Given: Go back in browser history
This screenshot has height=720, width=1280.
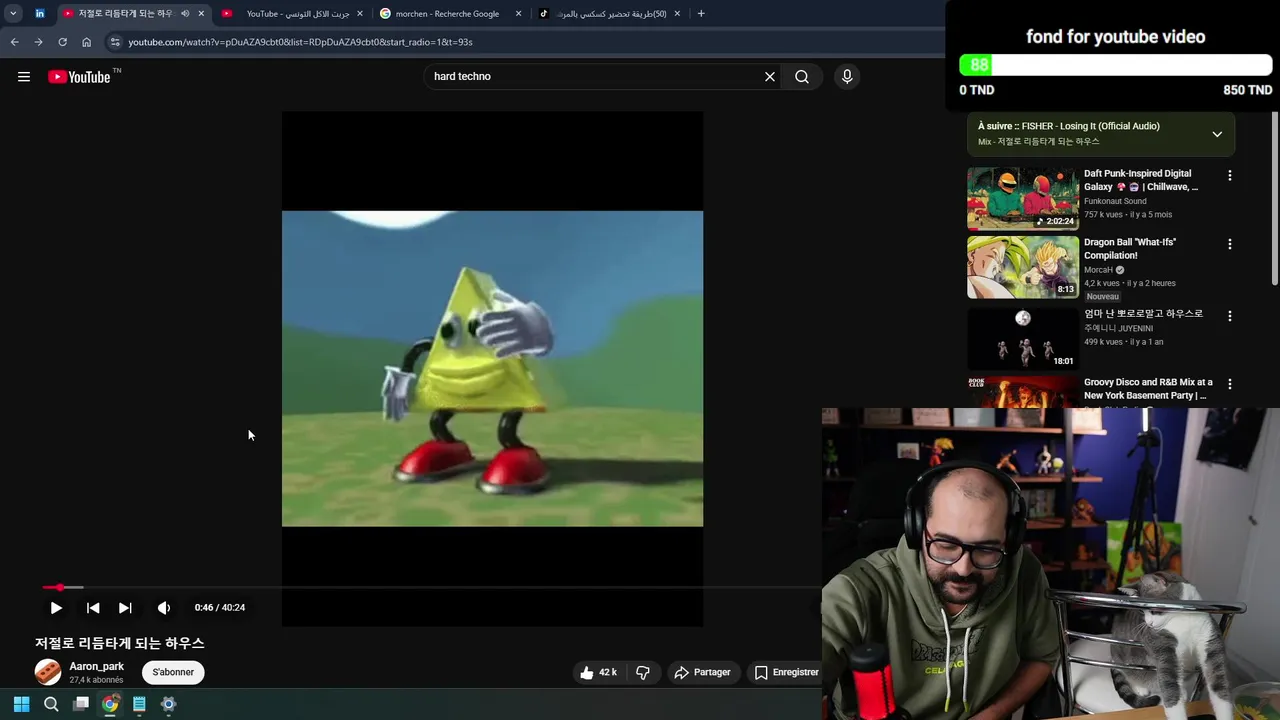Looking at the screenshot, I should (x=14, y=42).
